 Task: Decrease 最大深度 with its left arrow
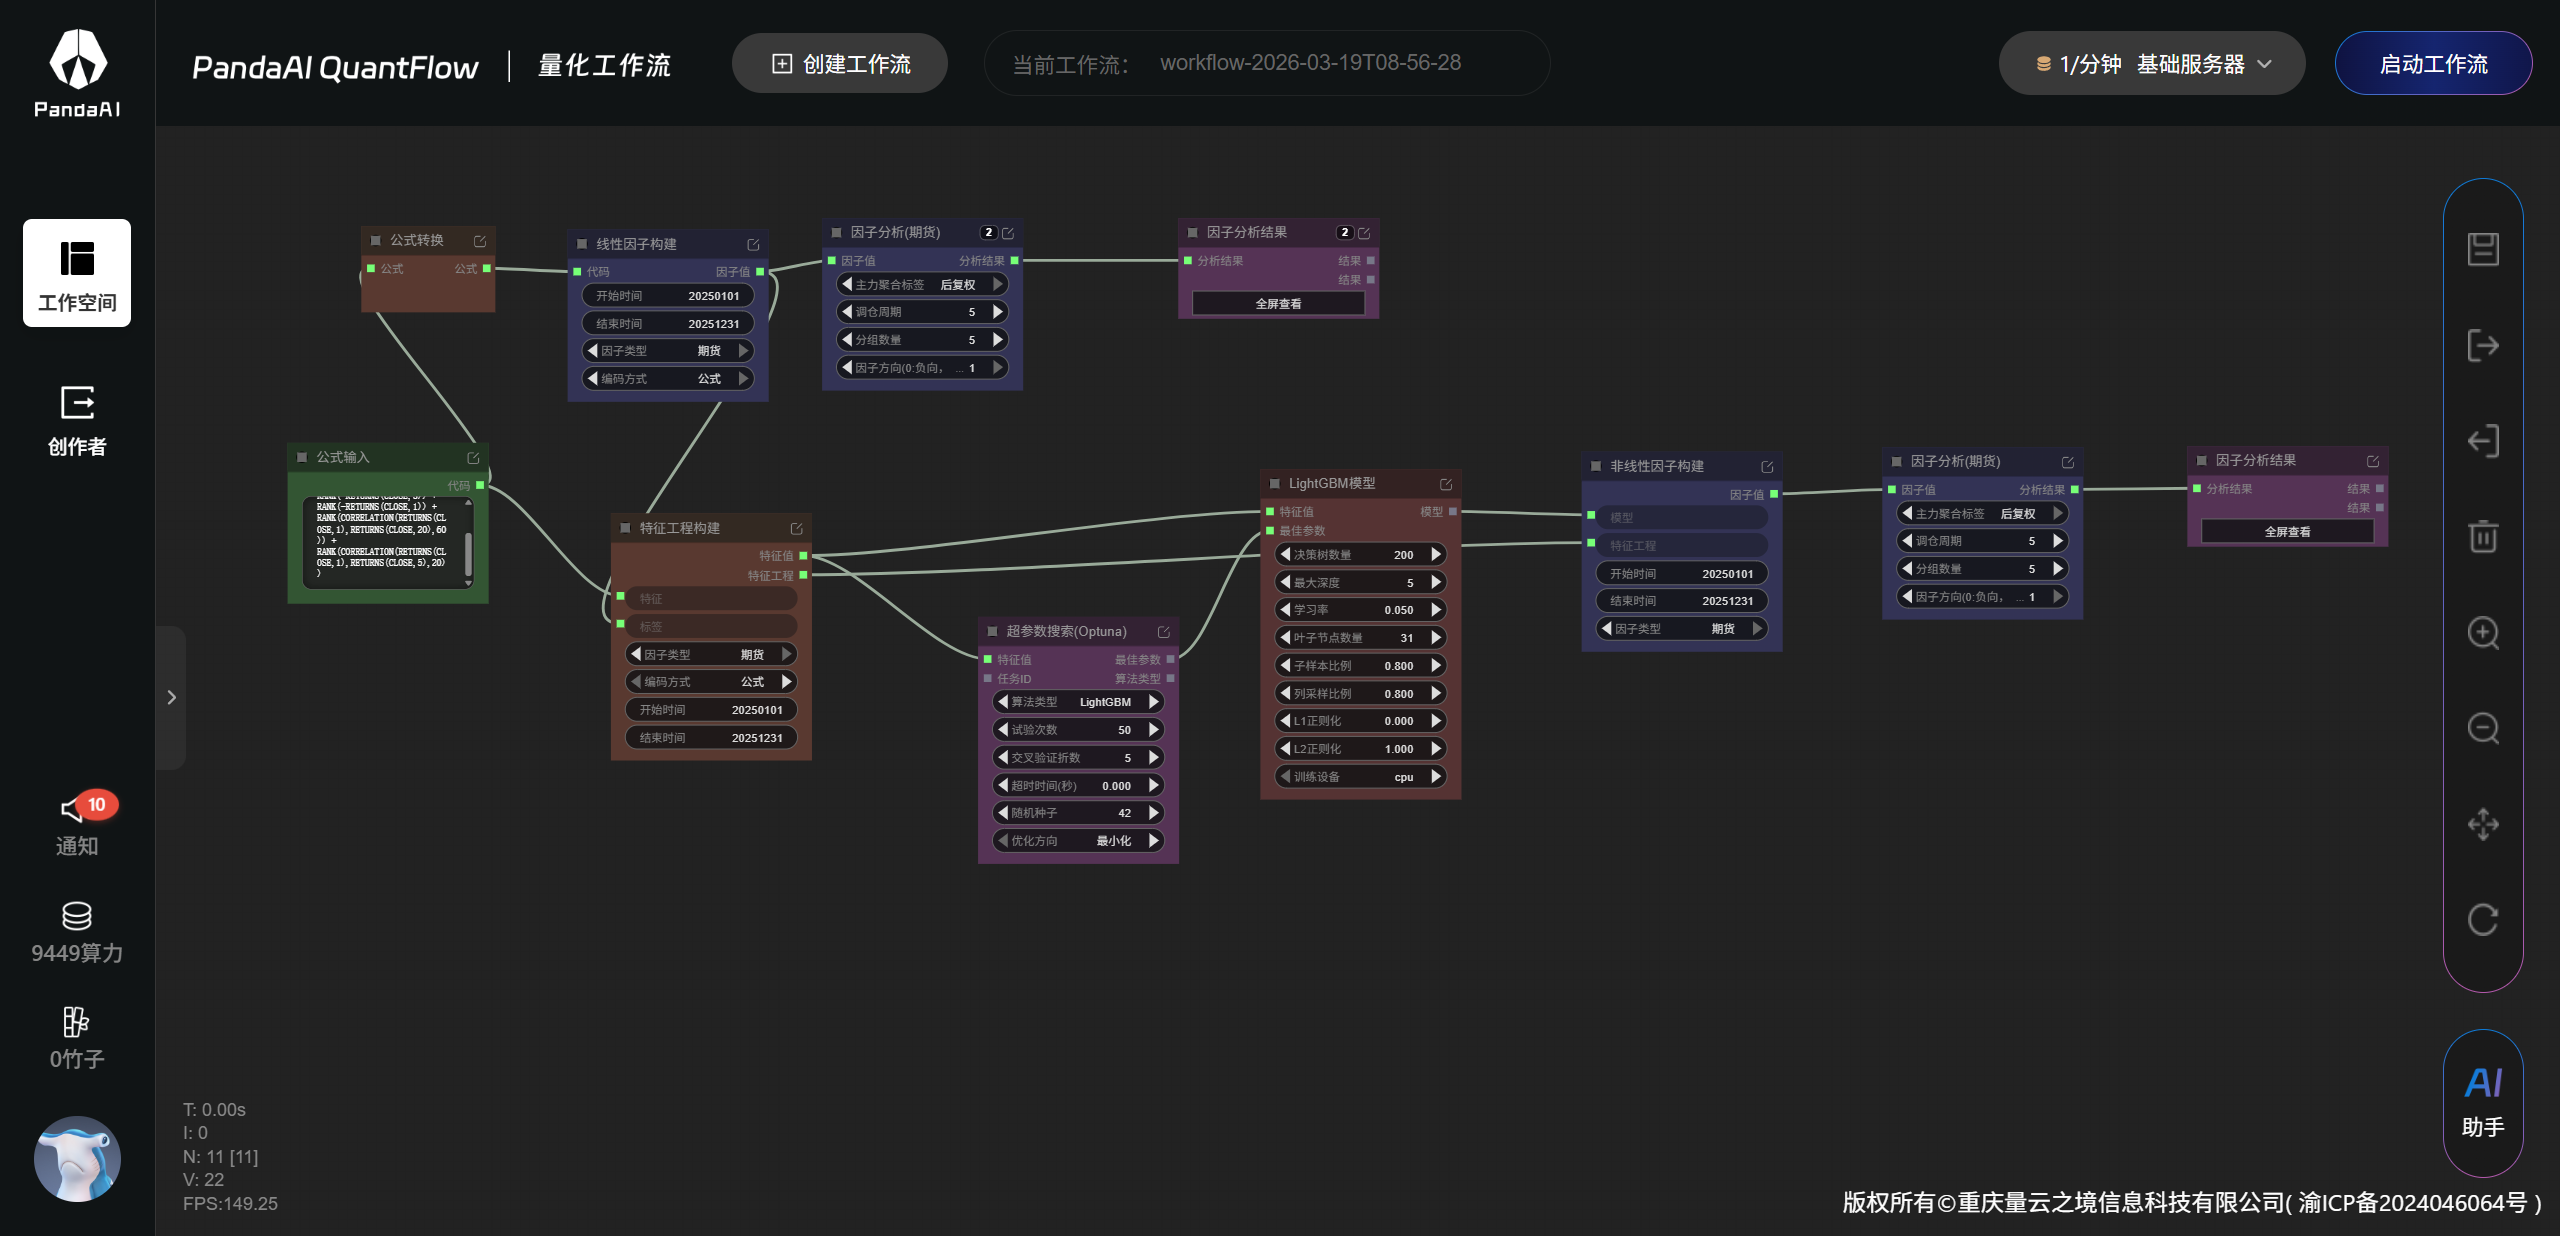point(1286,582)
